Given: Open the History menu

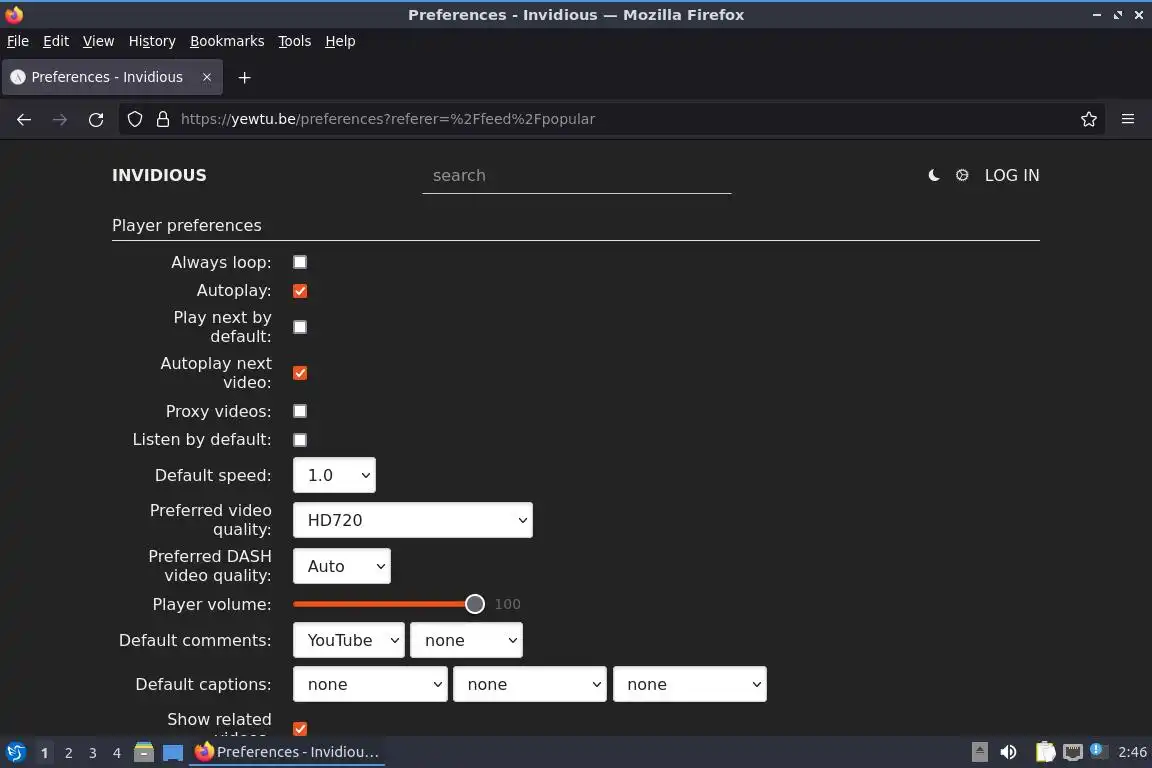Looking at the screenshot, I should coord(152,41).
